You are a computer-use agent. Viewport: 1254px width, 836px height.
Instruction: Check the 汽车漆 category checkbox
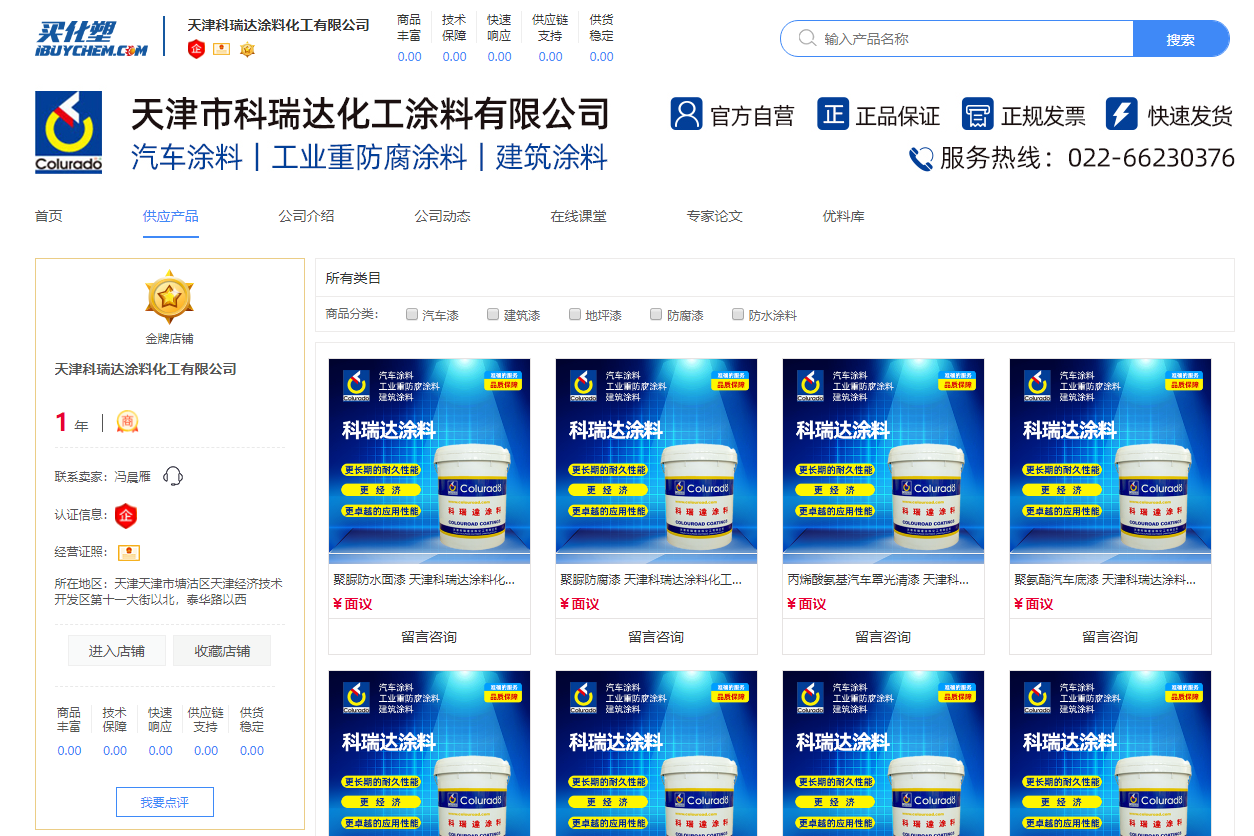tap(412, 314)
